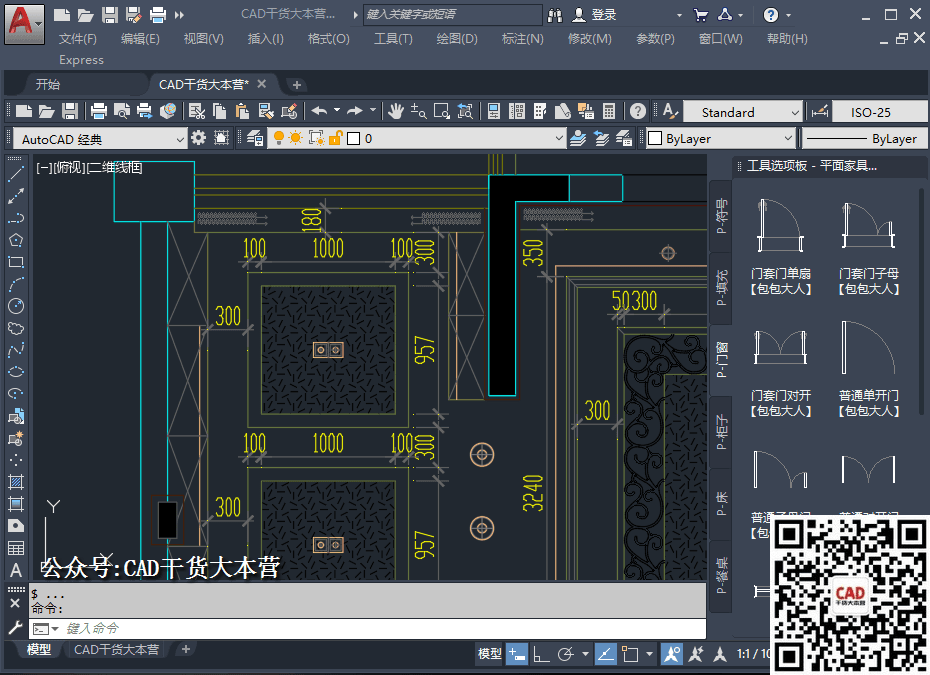Click the Zoom Window icon
The width and height of the screenshot is (930, 675).
pos(441,111)
